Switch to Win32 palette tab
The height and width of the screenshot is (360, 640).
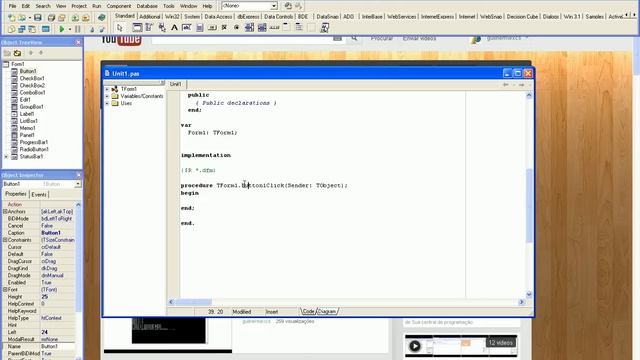click(172, 16)
